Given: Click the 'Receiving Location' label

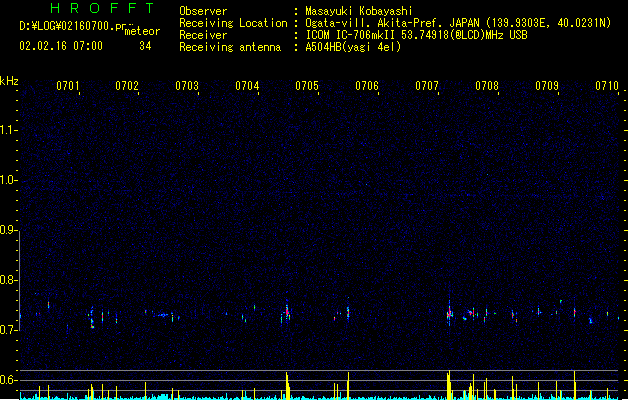Looking at the screenshot, I should click(233, 23).
